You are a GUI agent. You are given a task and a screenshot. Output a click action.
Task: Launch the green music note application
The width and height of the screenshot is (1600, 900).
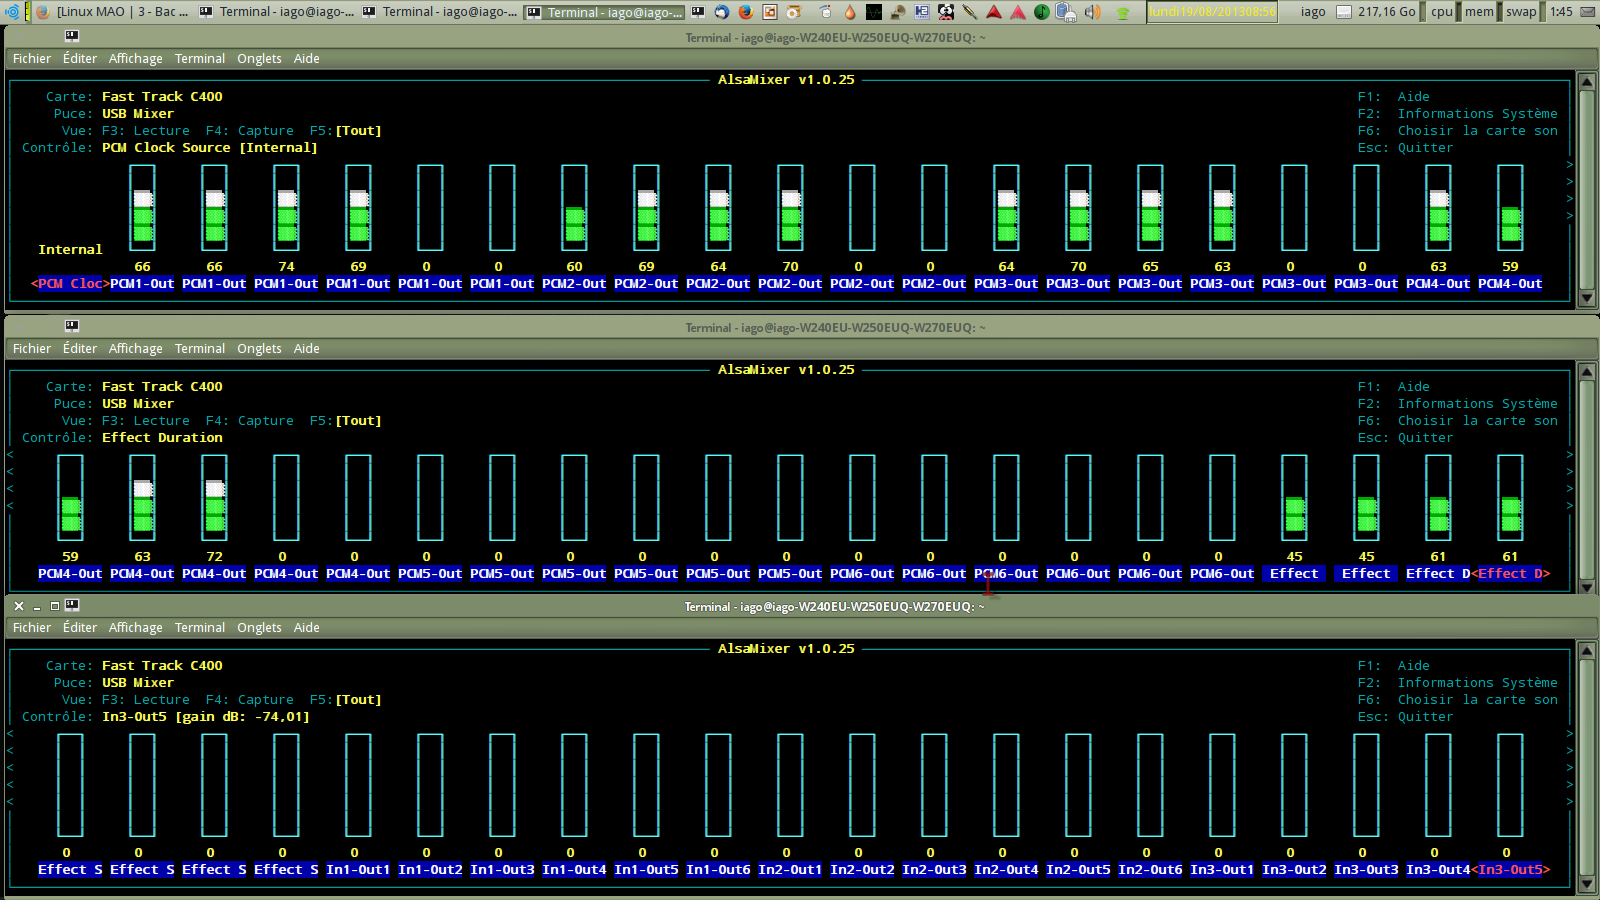[x=1042, y=12]
